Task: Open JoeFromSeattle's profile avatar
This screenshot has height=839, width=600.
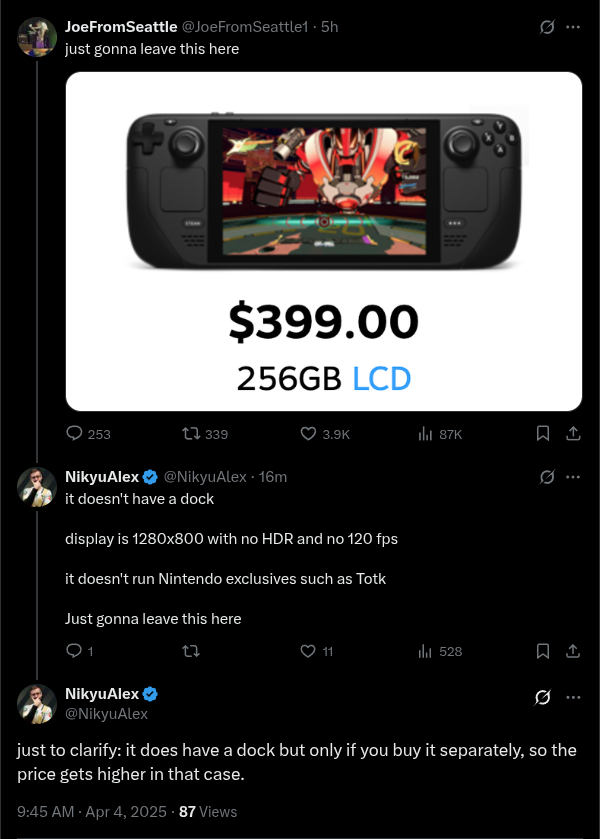Action: (x=37, y=37)
